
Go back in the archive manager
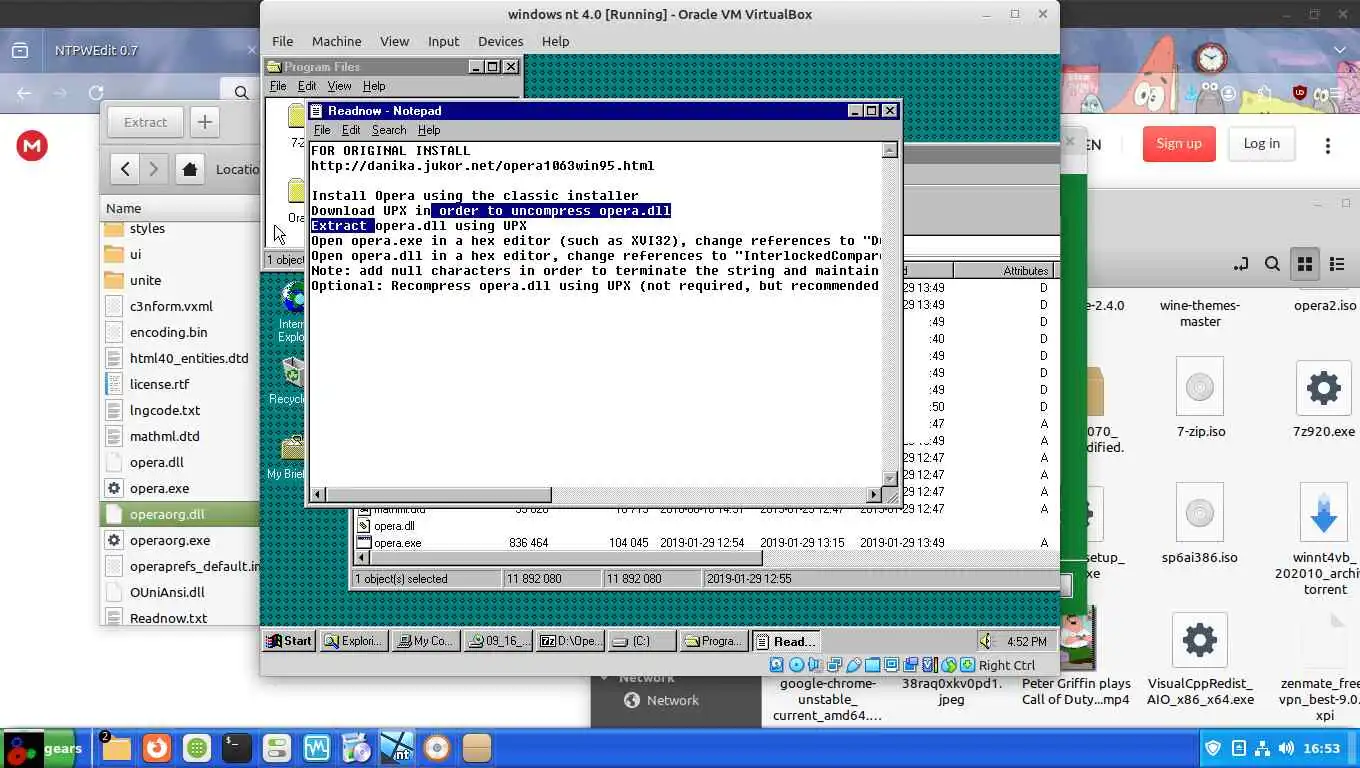tap(125, 169)
